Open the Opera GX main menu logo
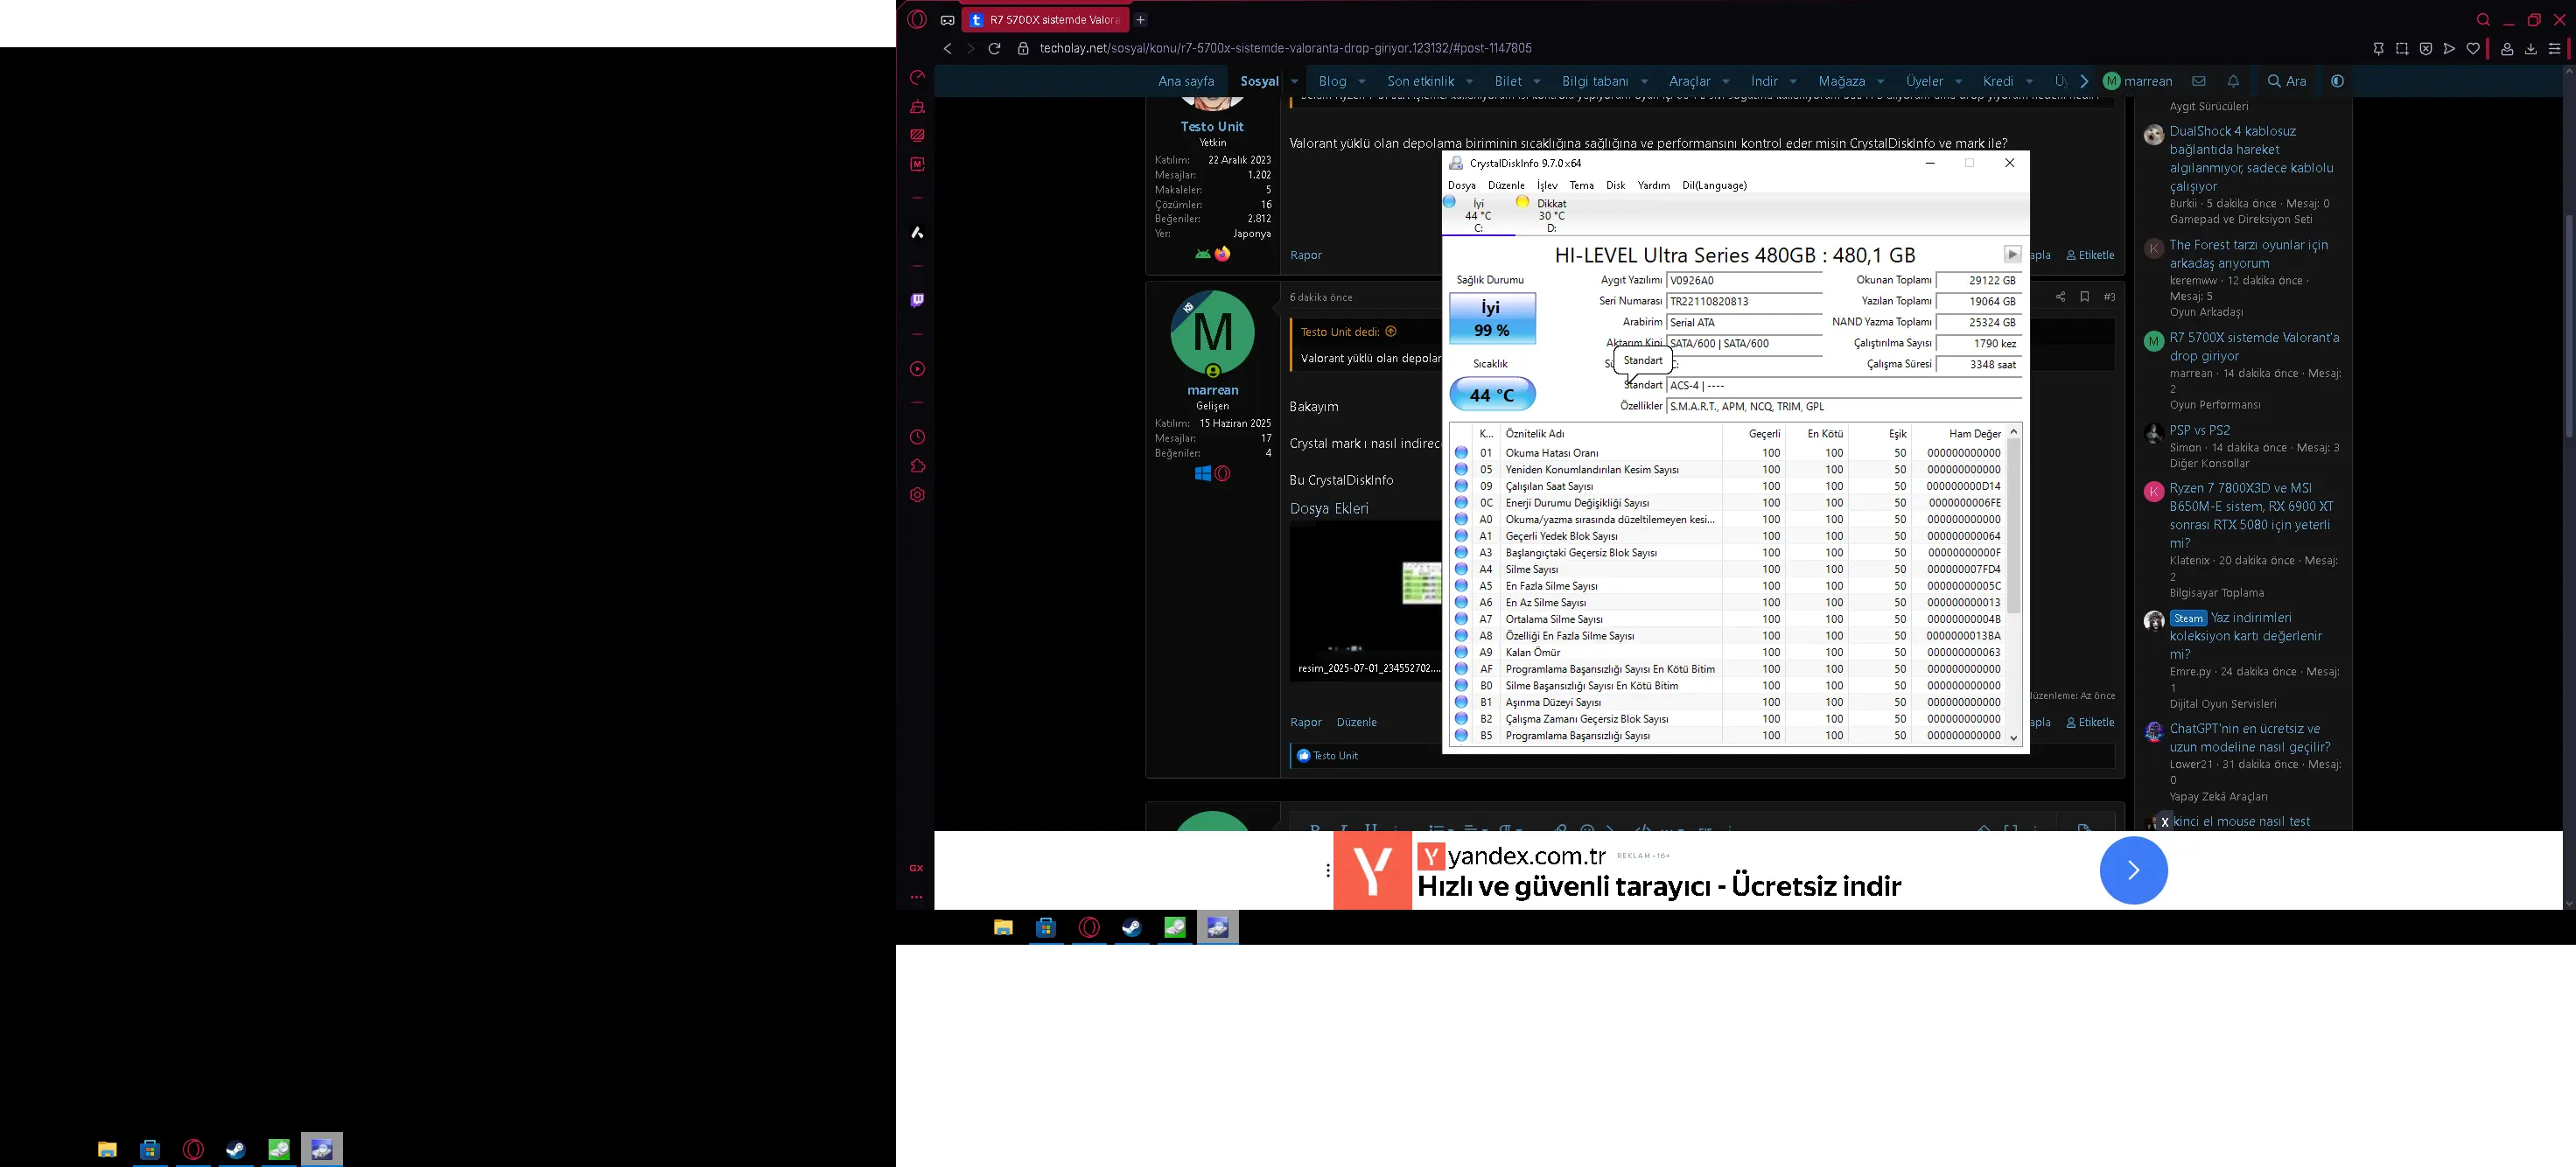 (x=917, y=20)
